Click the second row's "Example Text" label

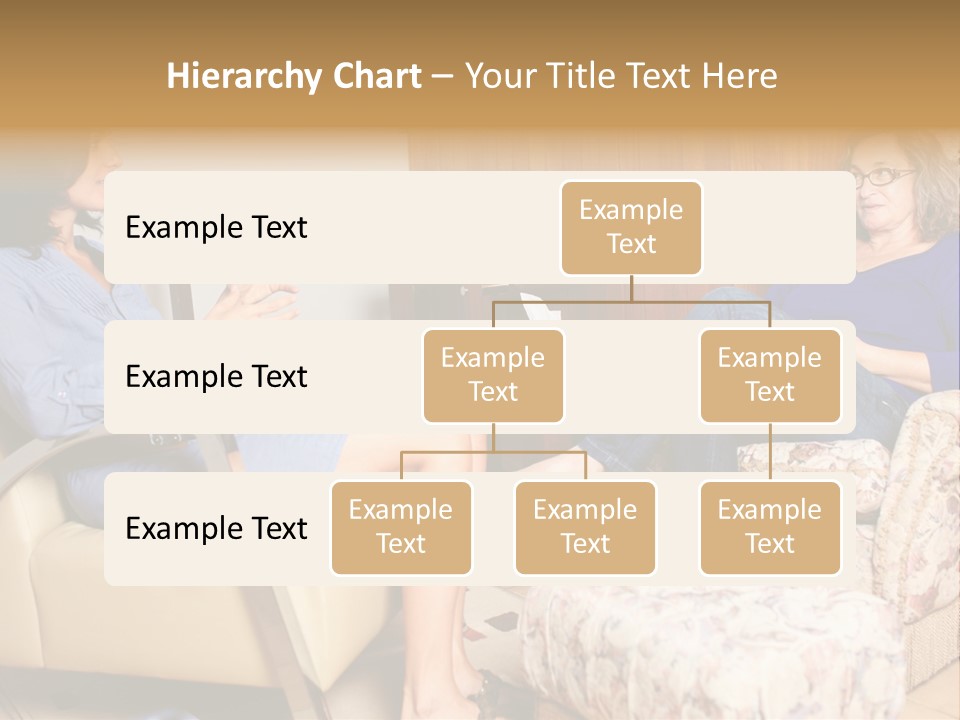[216, 376]
